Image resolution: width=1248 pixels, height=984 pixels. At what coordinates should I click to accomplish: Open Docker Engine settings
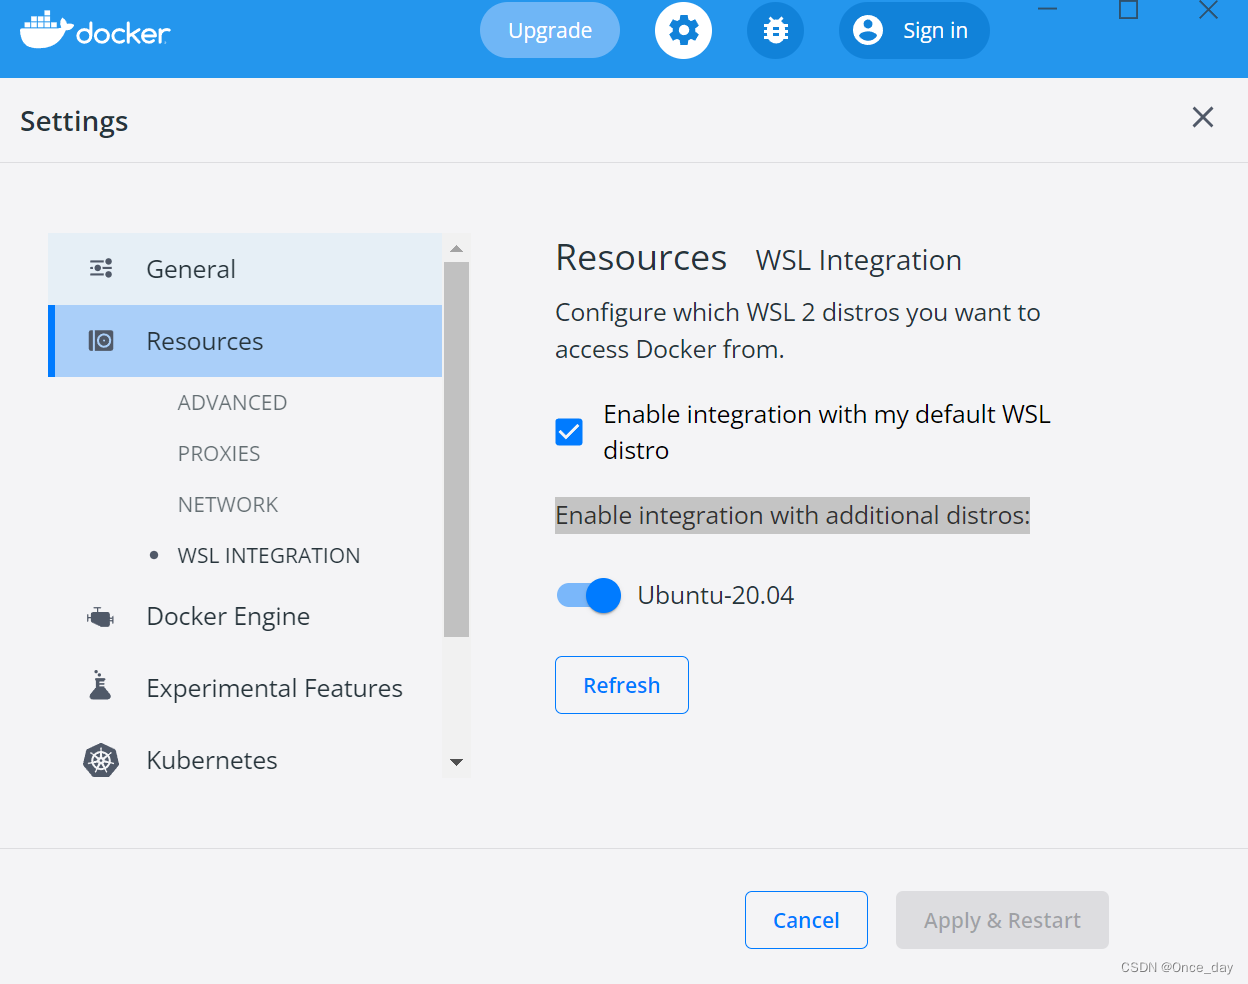pos(228,617)
